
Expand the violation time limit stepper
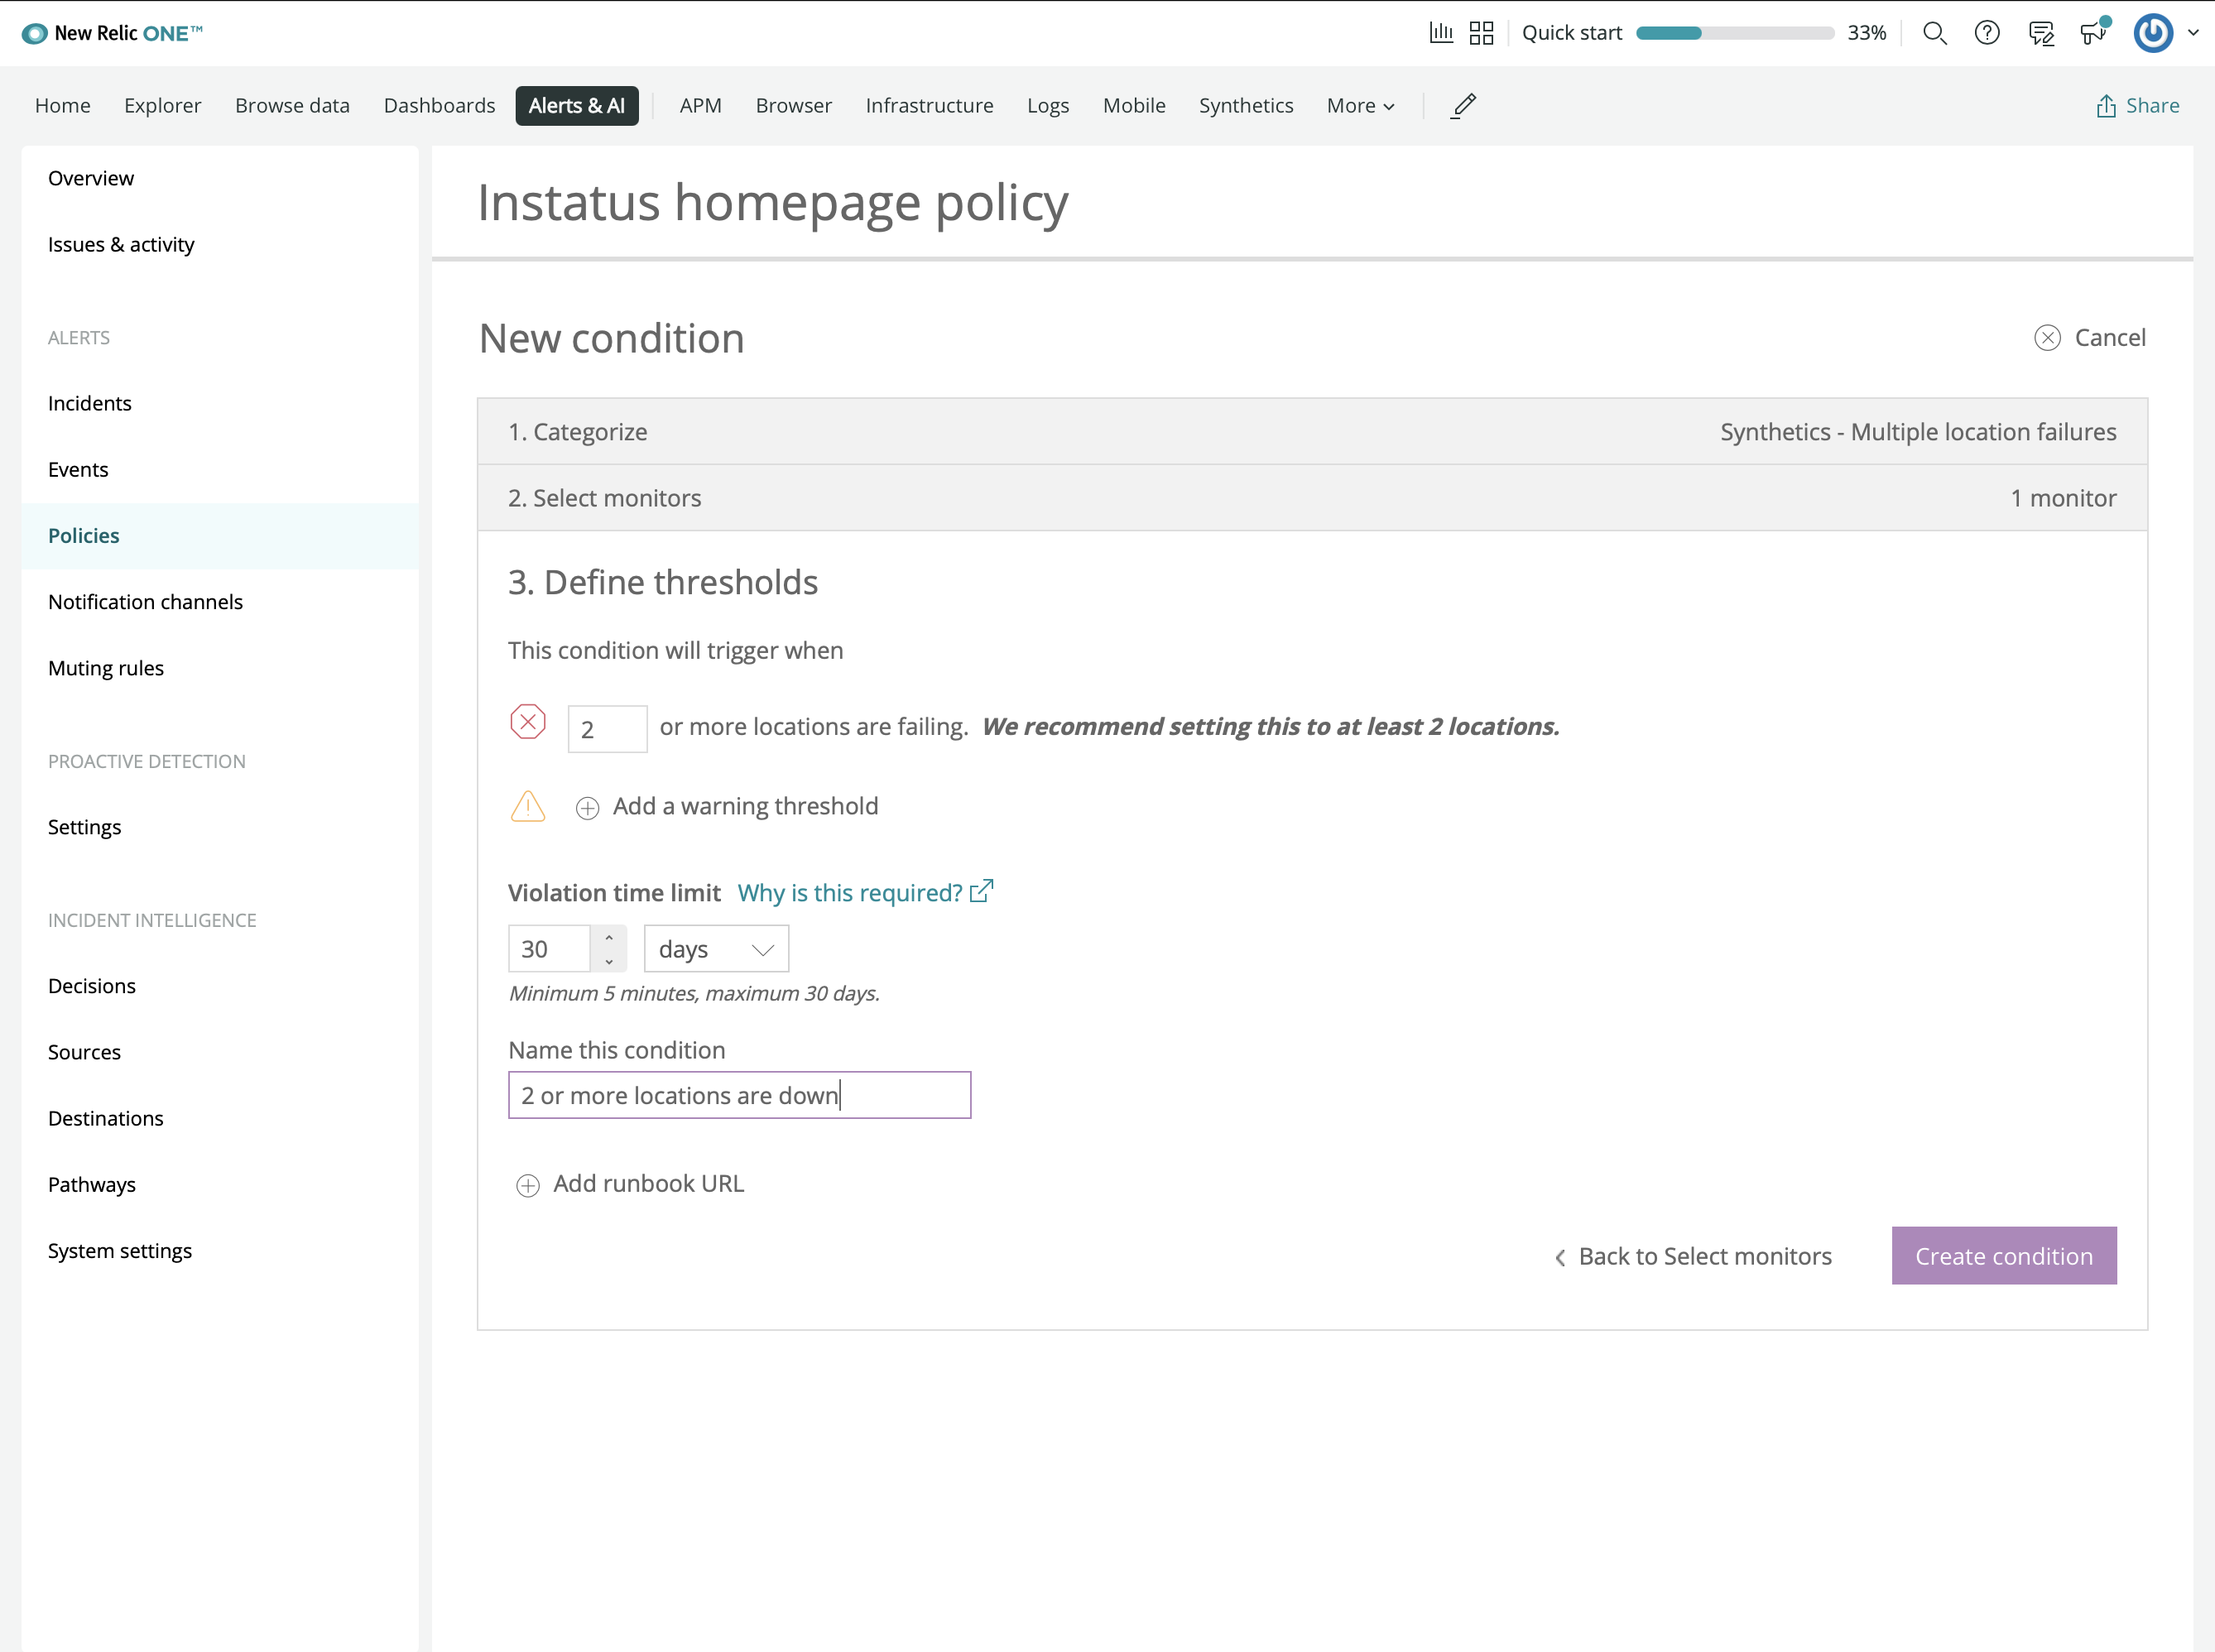pyautogui.click(x=609, y=937)
